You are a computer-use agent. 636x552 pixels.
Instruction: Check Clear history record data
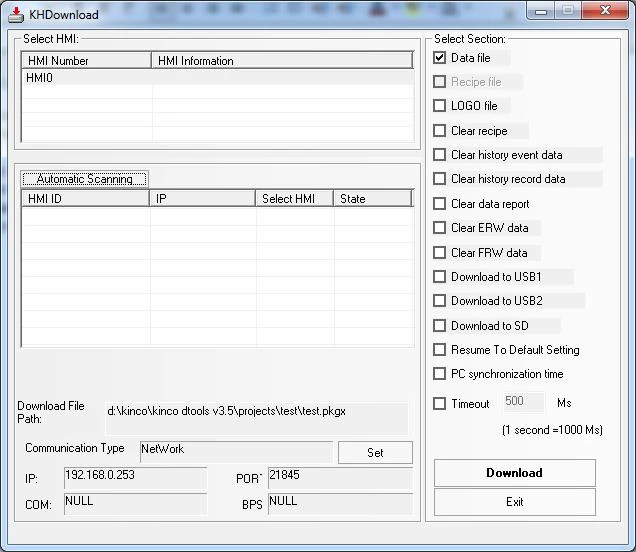[x=440, y=179]
